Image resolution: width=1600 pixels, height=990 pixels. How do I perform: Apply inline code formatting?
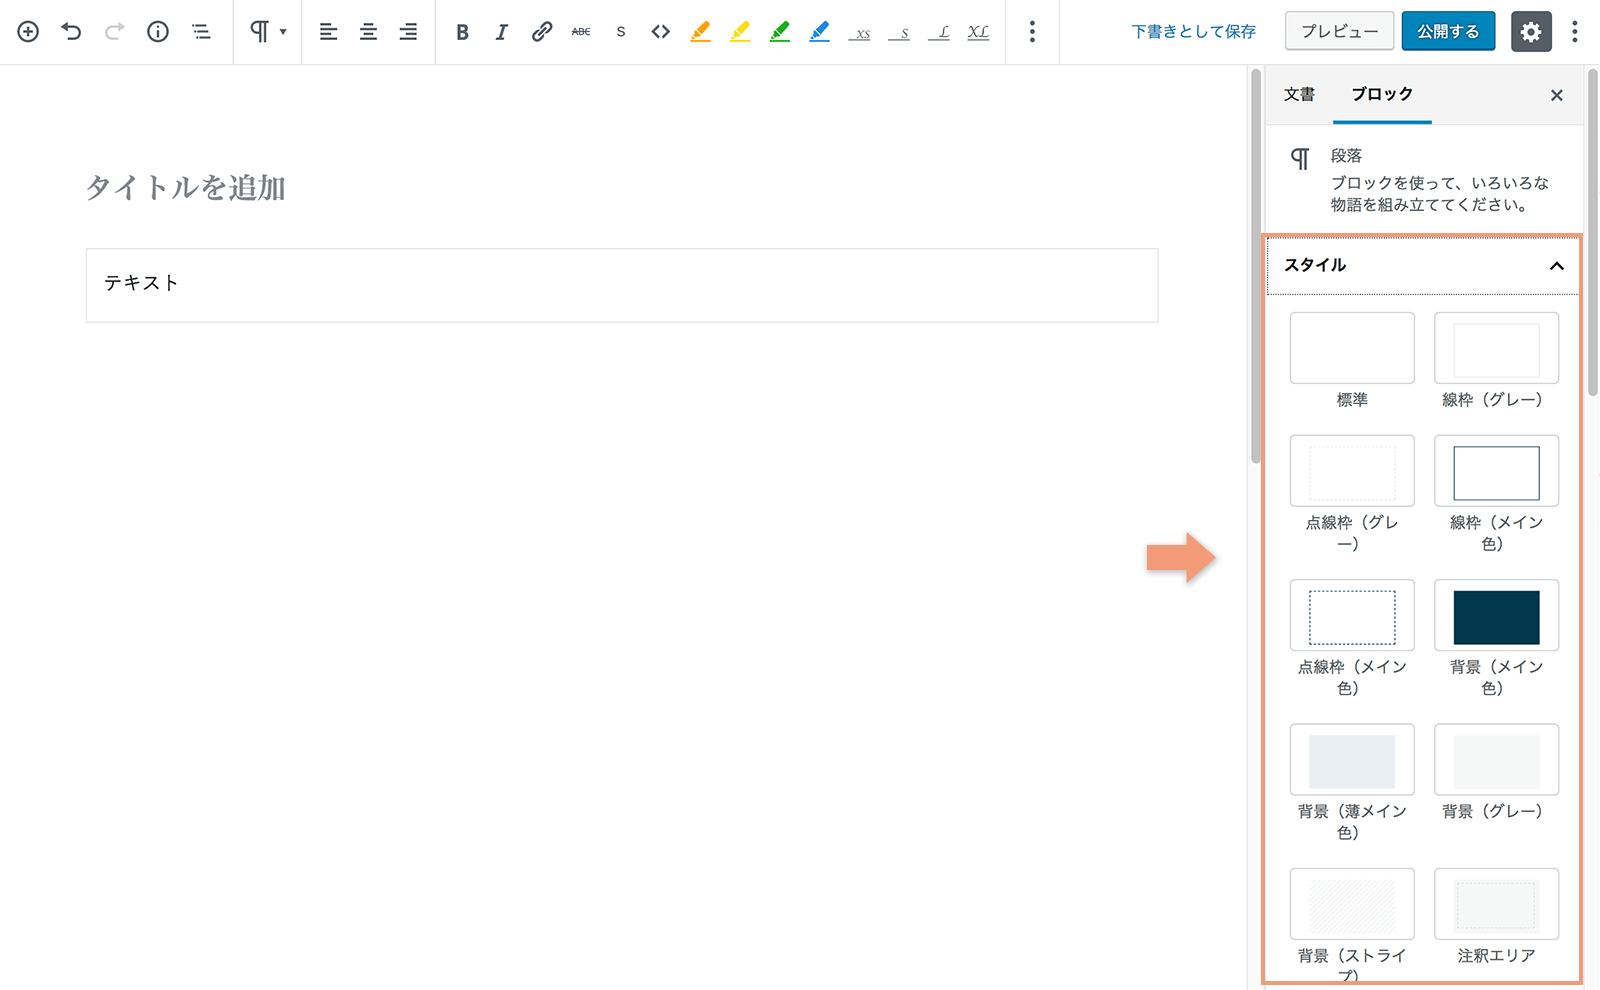click(660, 32)
